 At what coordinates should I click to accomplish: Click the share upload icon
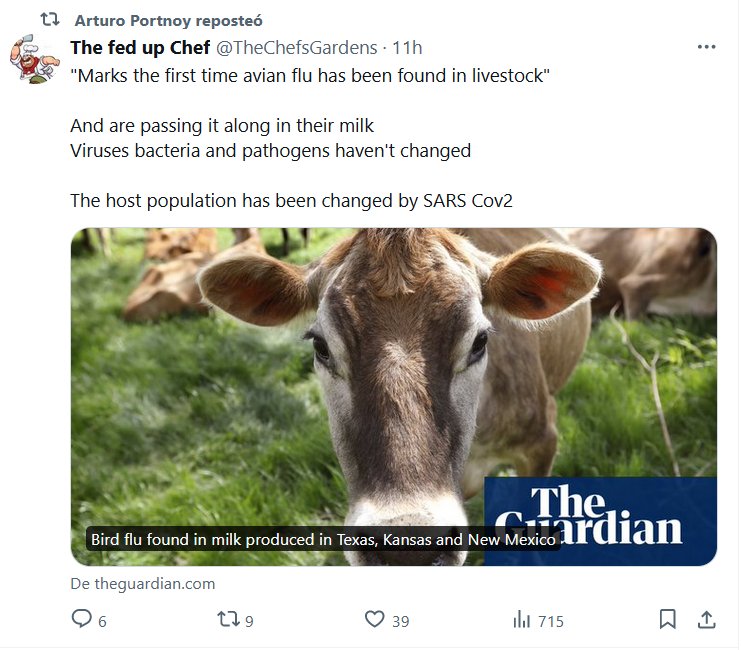[706, 620]
